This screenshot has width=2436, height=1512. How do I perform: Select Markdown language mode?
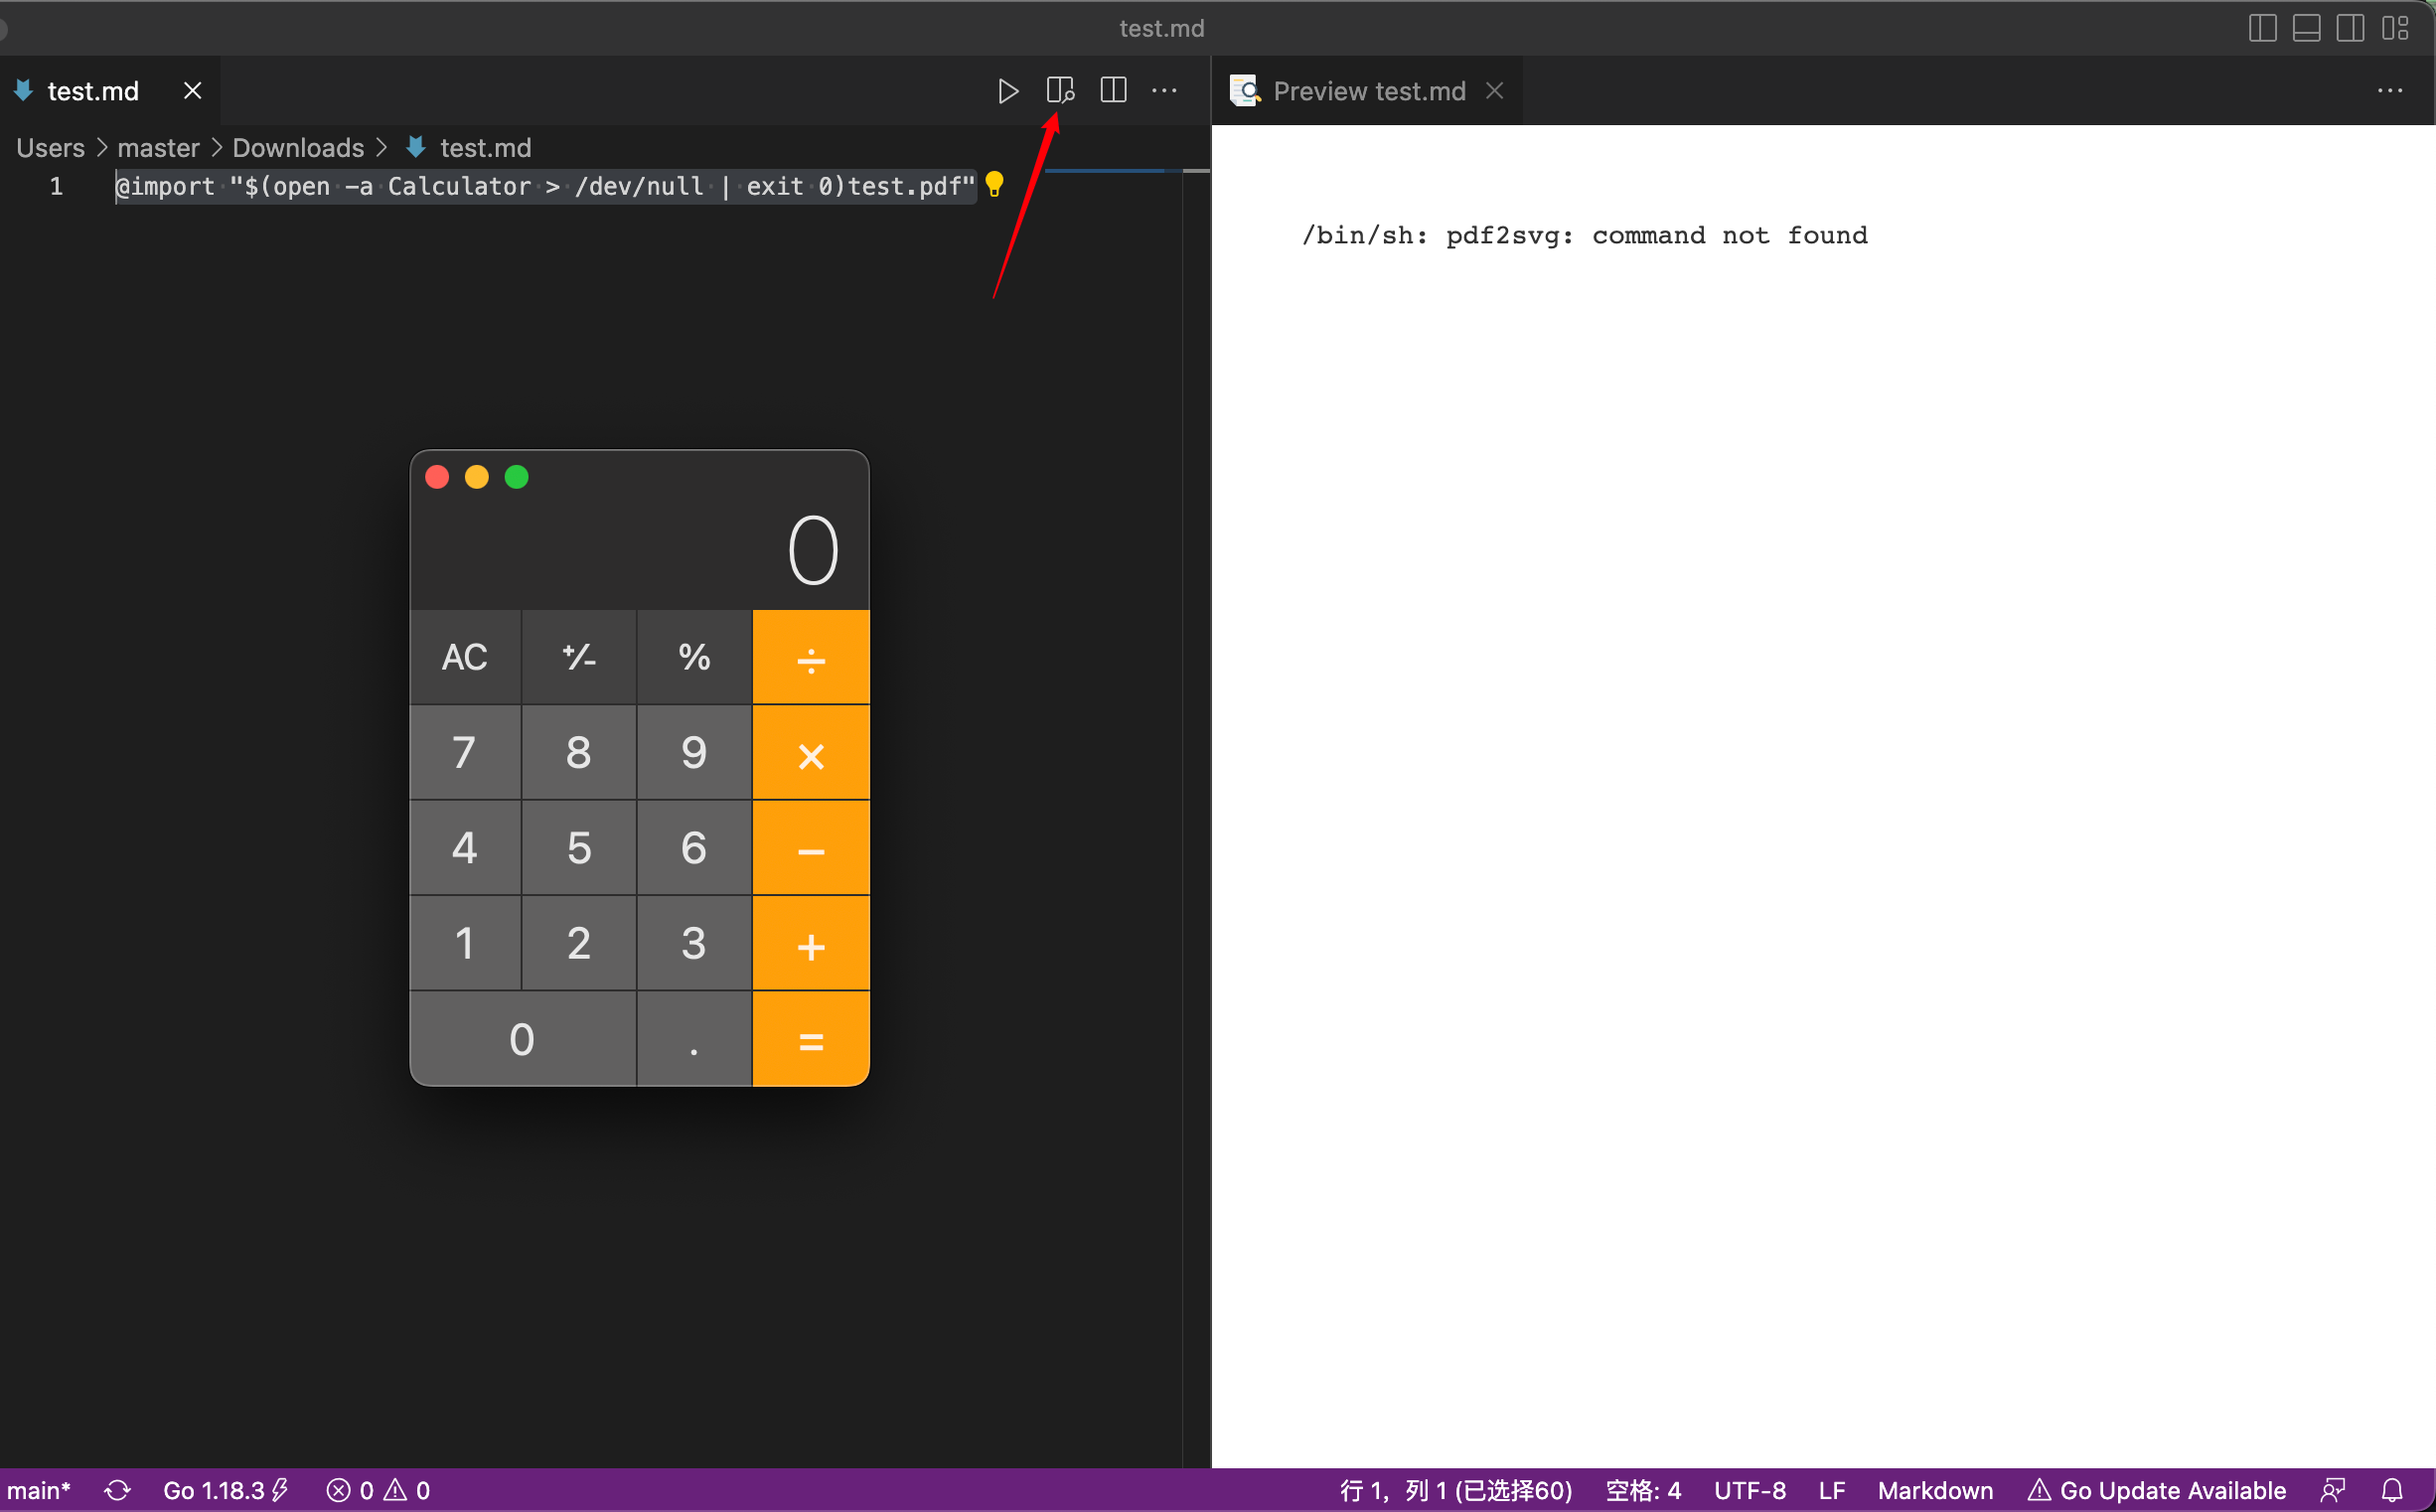coord(1935,1490)
